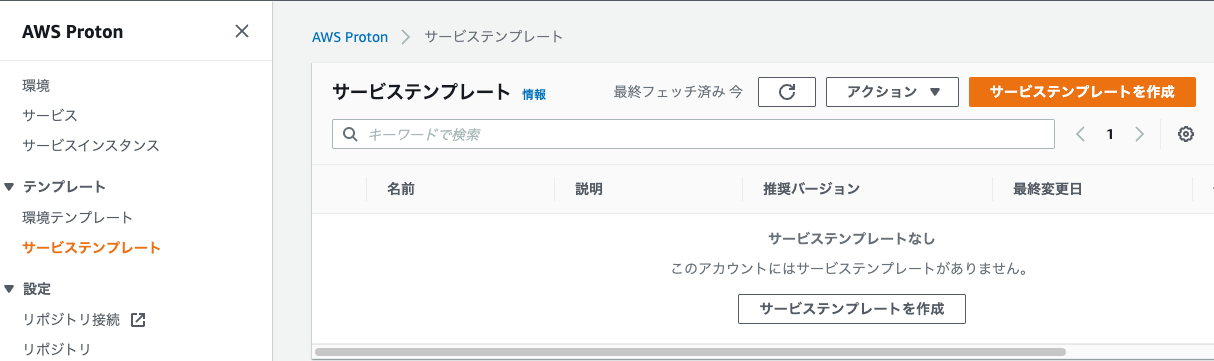This screenshot has width=1214, height=361.
Task: Open the アクション dropdown
Action: (x=892, y=91)
